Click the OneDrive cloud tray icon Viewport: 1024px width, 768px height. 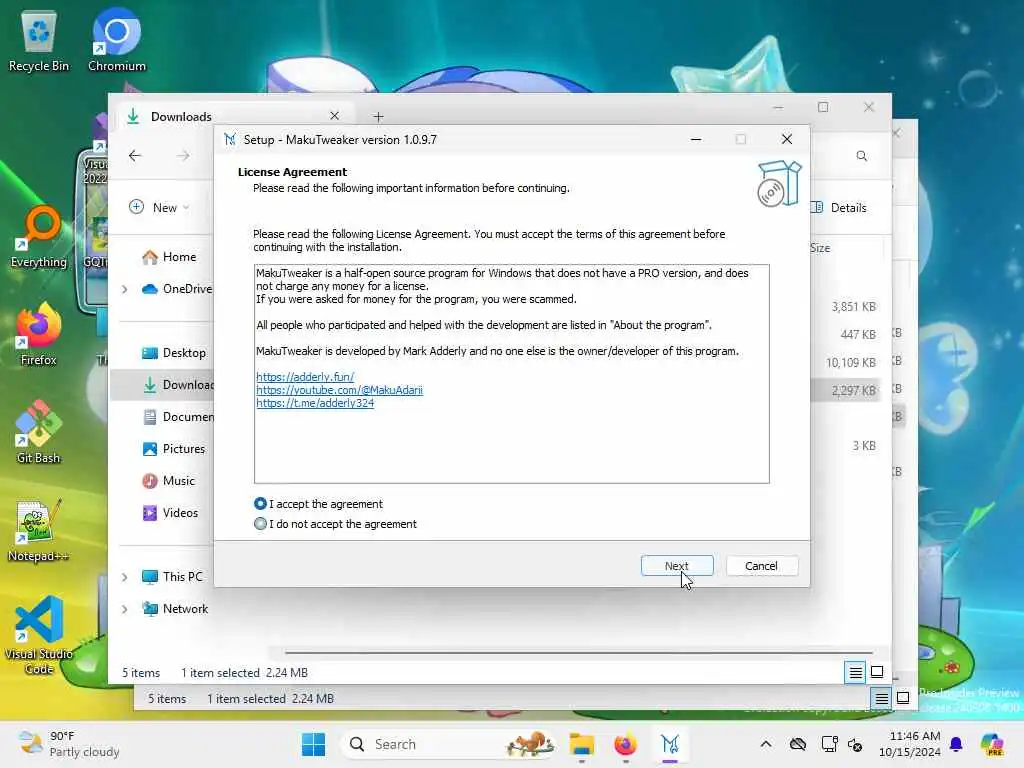click(797, 744)
